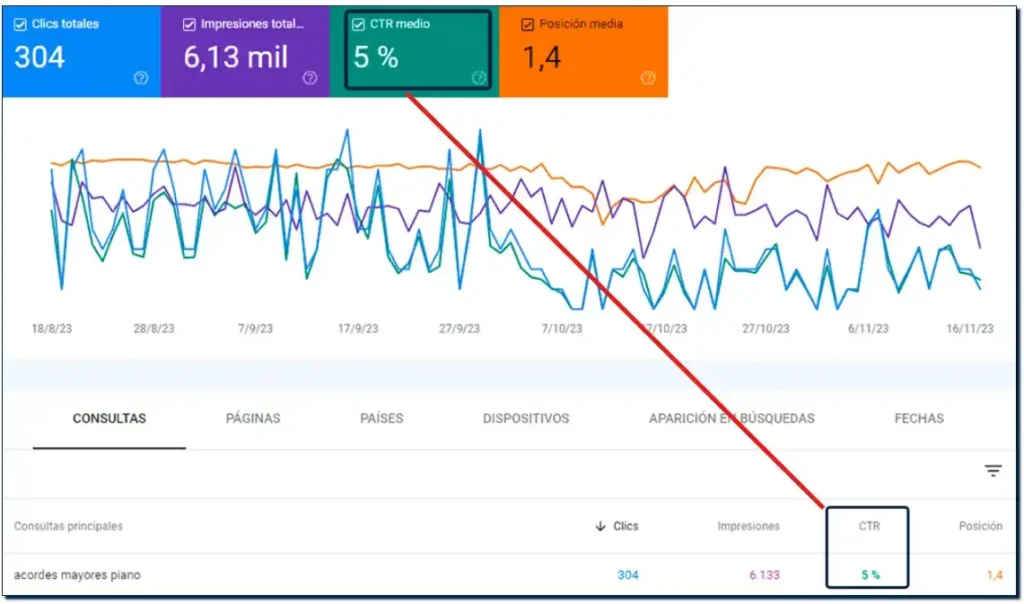The height and width of the screenshot is (604, 1024).
Task: Click the 6/11/23 chart date label
Action: coord(868,328)
